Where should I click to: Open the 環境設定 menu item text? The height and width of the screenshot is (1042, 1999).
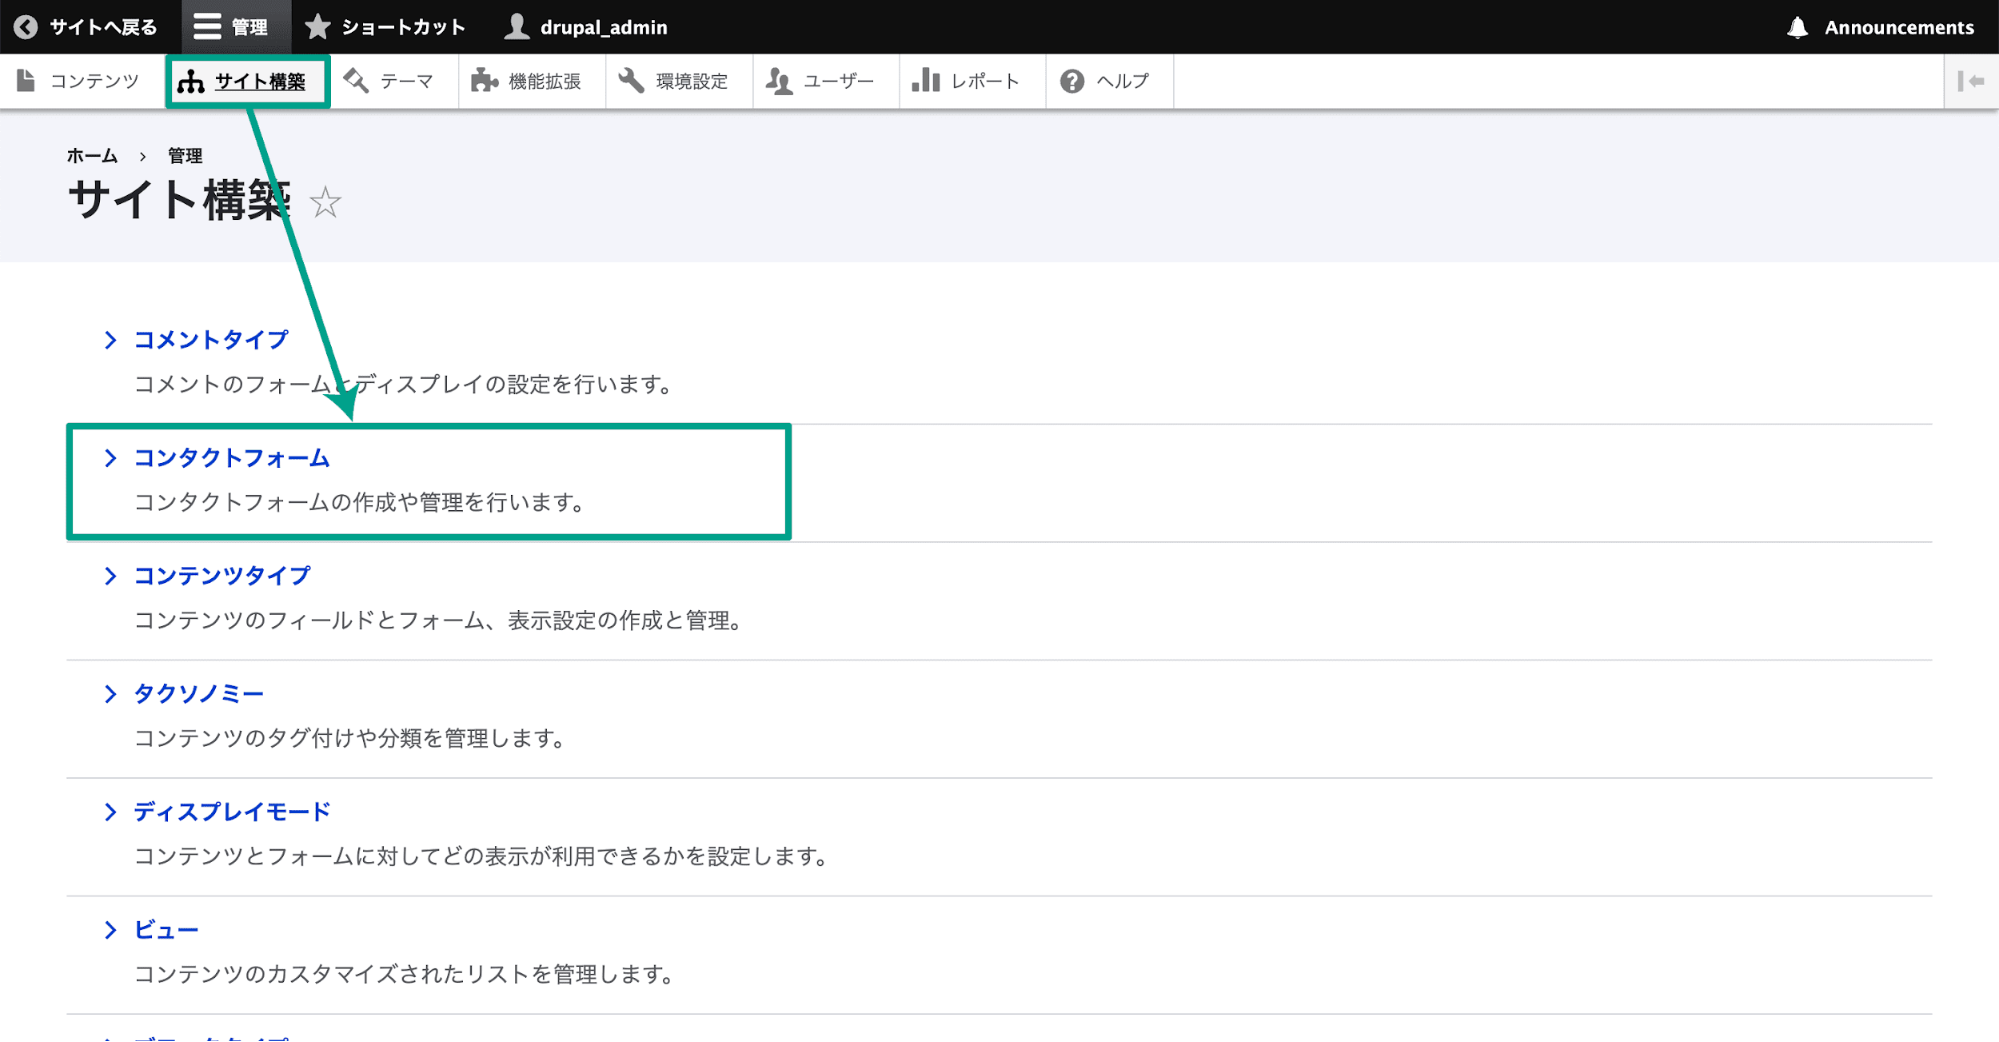point(692,81)
